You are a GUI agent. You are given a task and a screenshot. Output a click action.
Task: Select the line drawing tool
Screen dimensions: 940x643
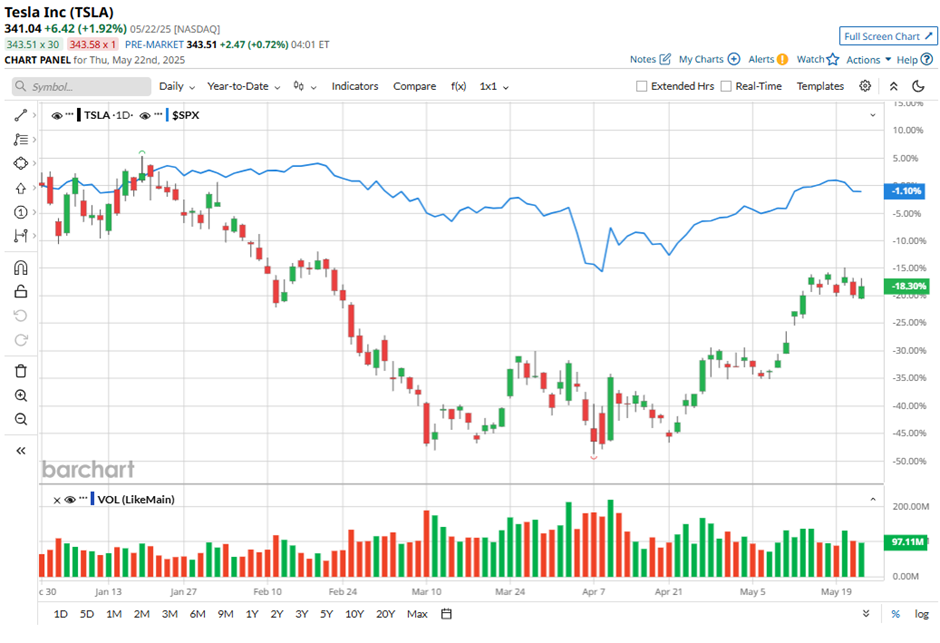[x=20, y=115]
